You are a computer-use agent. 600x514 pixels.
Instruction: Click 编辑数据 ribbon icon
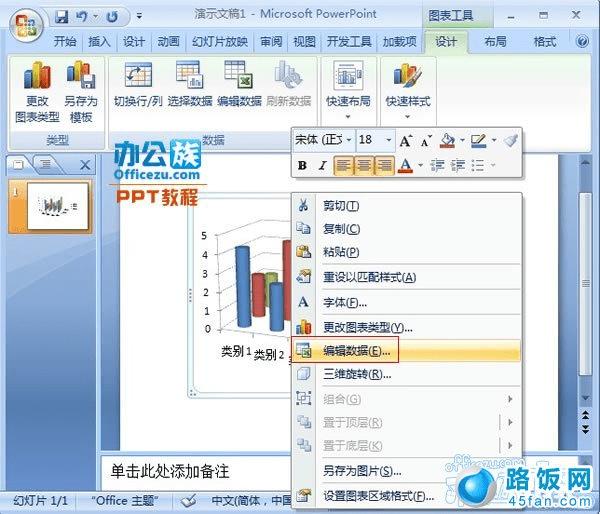pos(239,84)
